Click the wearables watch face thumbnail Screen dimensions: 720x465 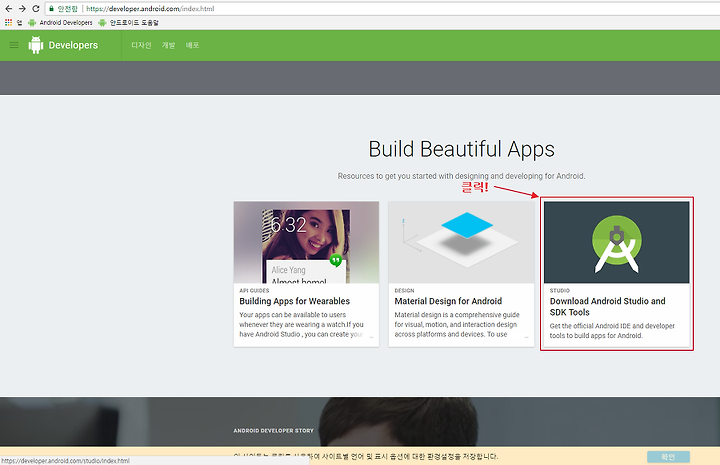(x=306, y=242)
